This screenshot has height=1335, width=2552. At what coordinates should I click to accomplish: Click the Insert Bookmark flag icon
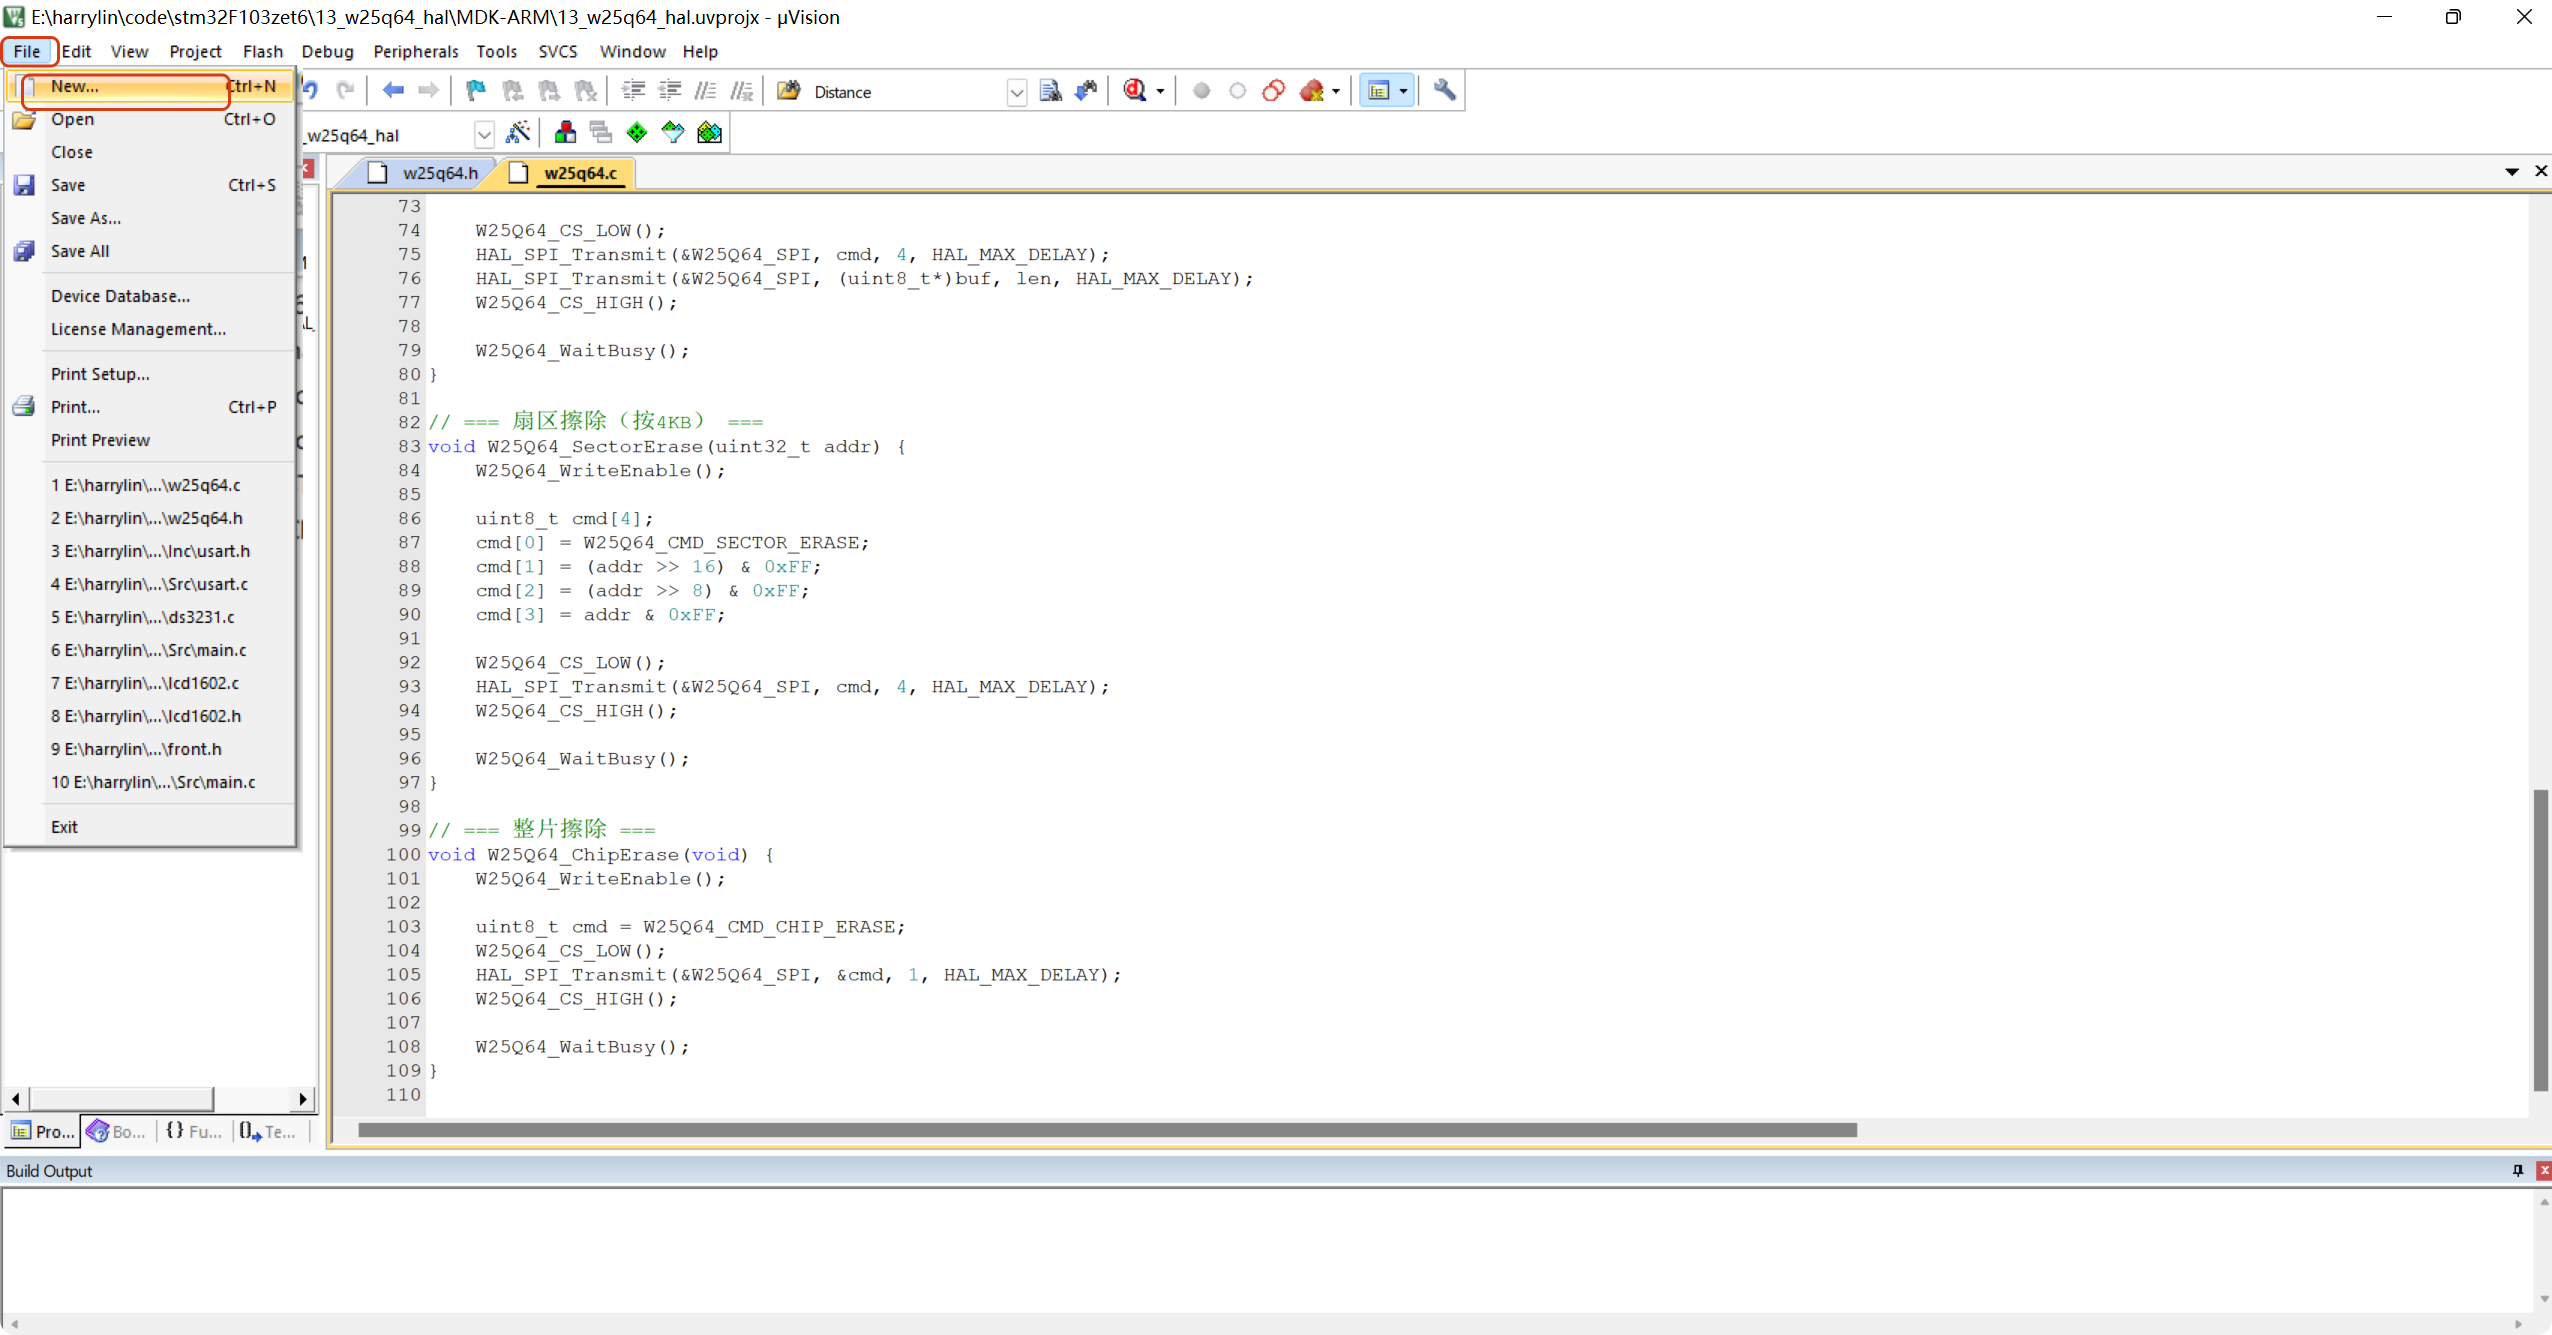click(x=476, y=91)
